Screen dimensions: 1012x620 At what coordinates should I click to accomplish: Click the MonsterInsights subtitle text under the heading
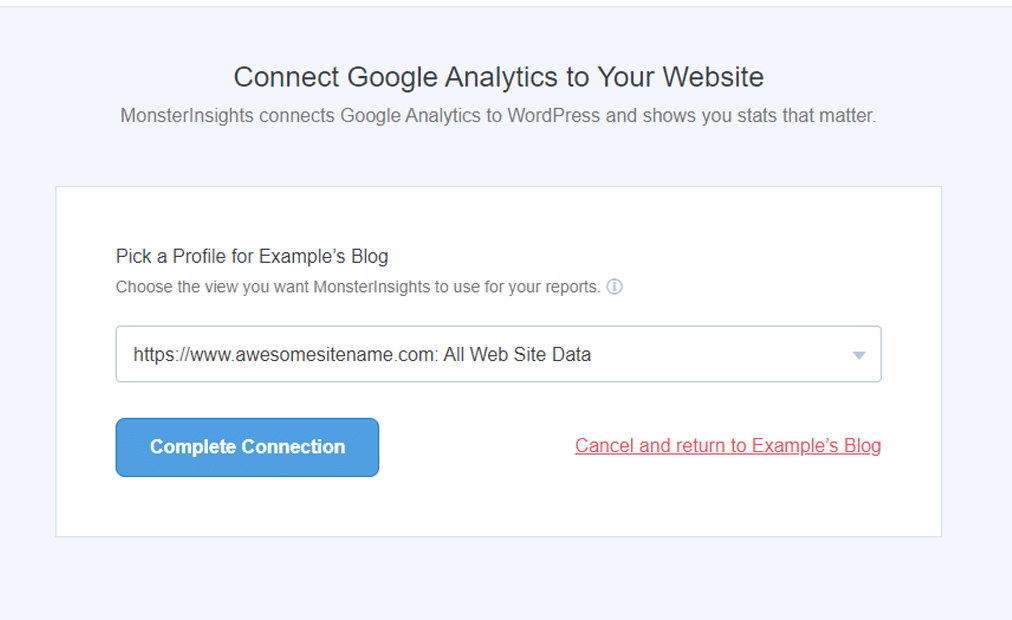[x=498, y=115]
